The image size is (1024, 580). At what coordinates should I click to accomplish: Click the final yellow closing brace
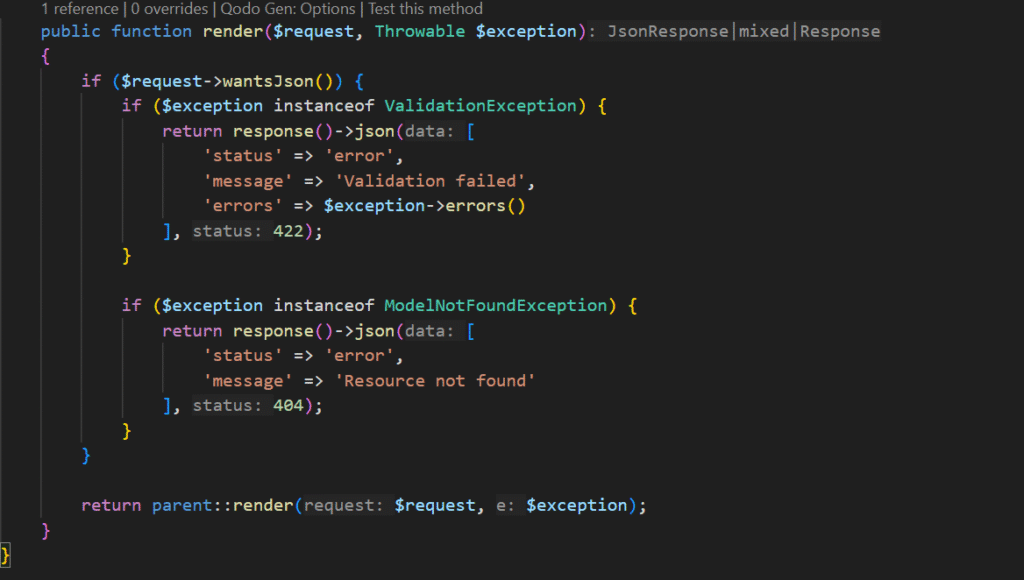click(6, 554)
